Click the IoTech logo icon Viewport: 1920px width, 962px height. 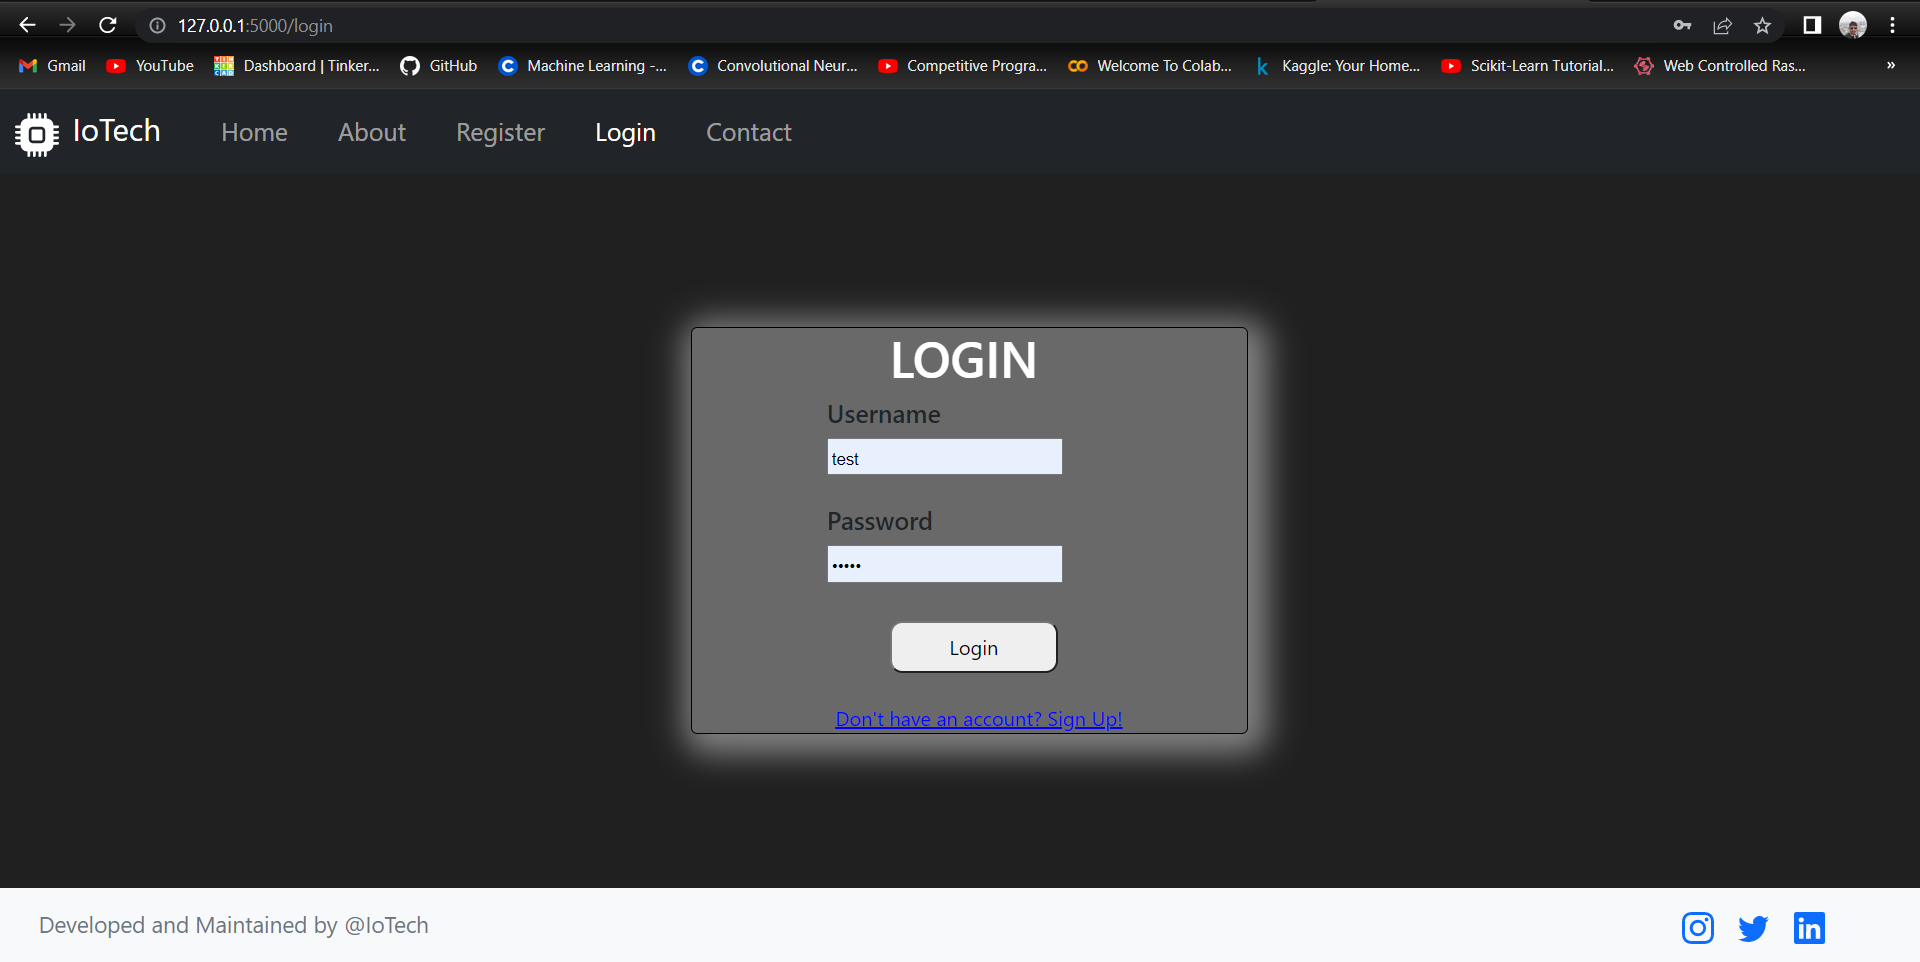click(x=36, y=132)
